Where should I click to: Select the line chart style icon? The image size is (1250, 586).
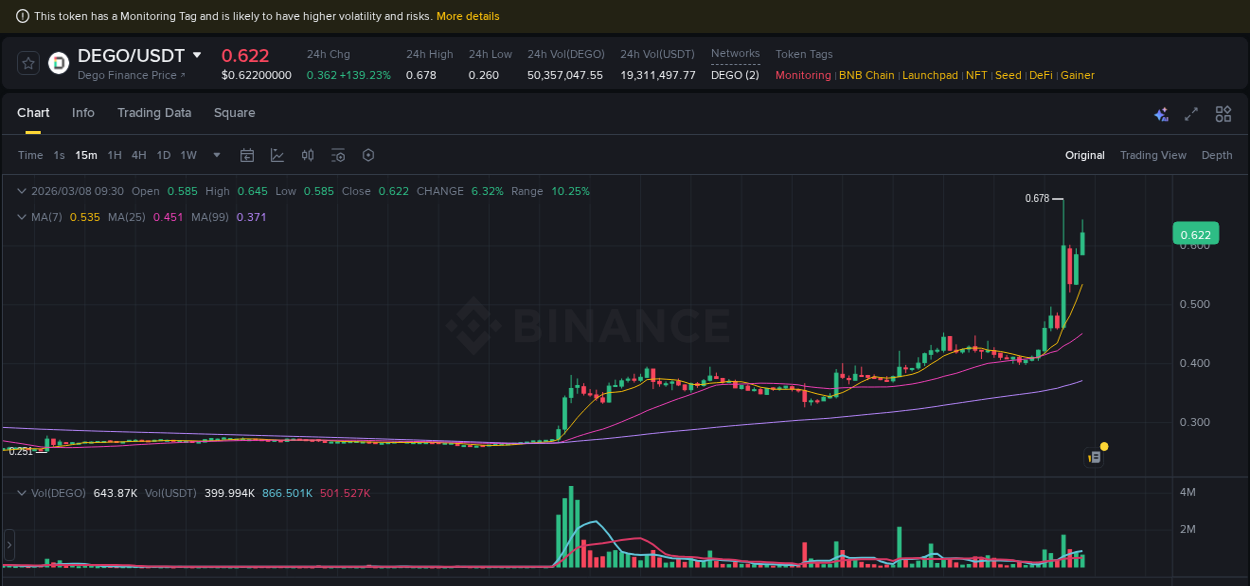coord(276,155)
